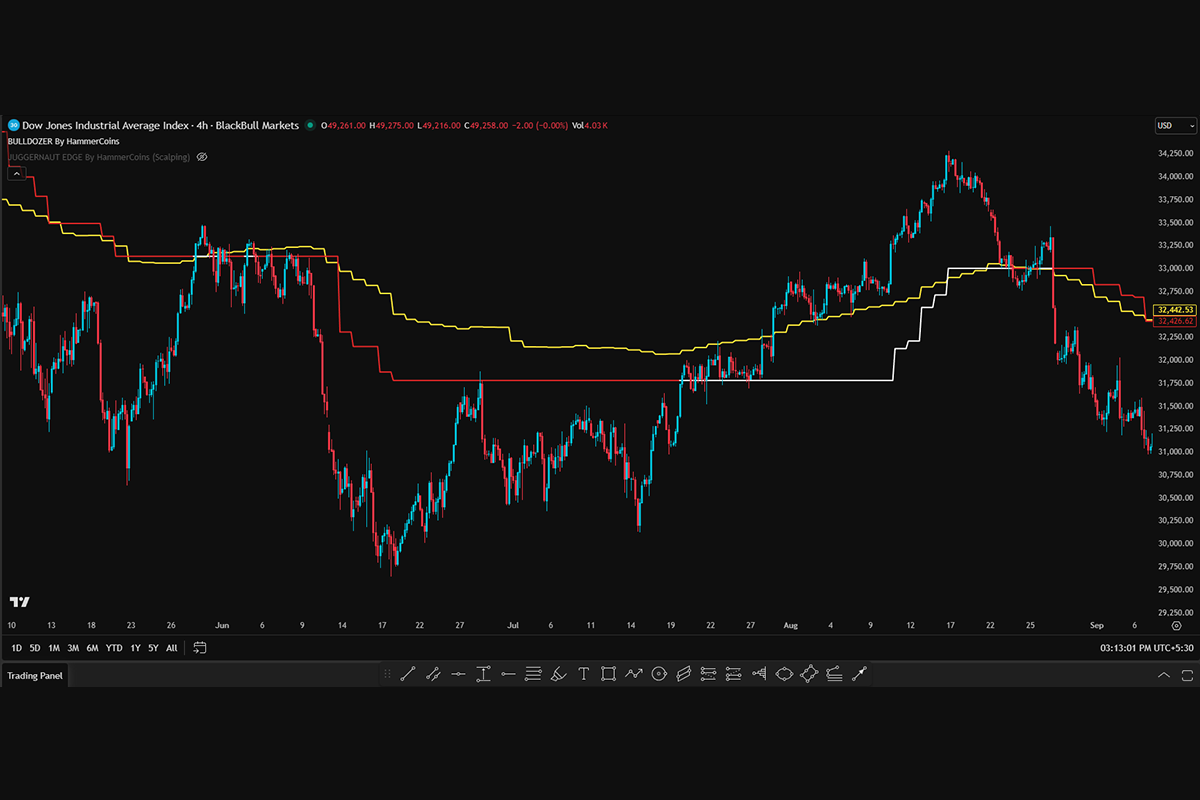Viewport: 1200px width, 800px height.
Task: Select the Text tool in drawing toolbar
Action: click(x=583, y=675)
